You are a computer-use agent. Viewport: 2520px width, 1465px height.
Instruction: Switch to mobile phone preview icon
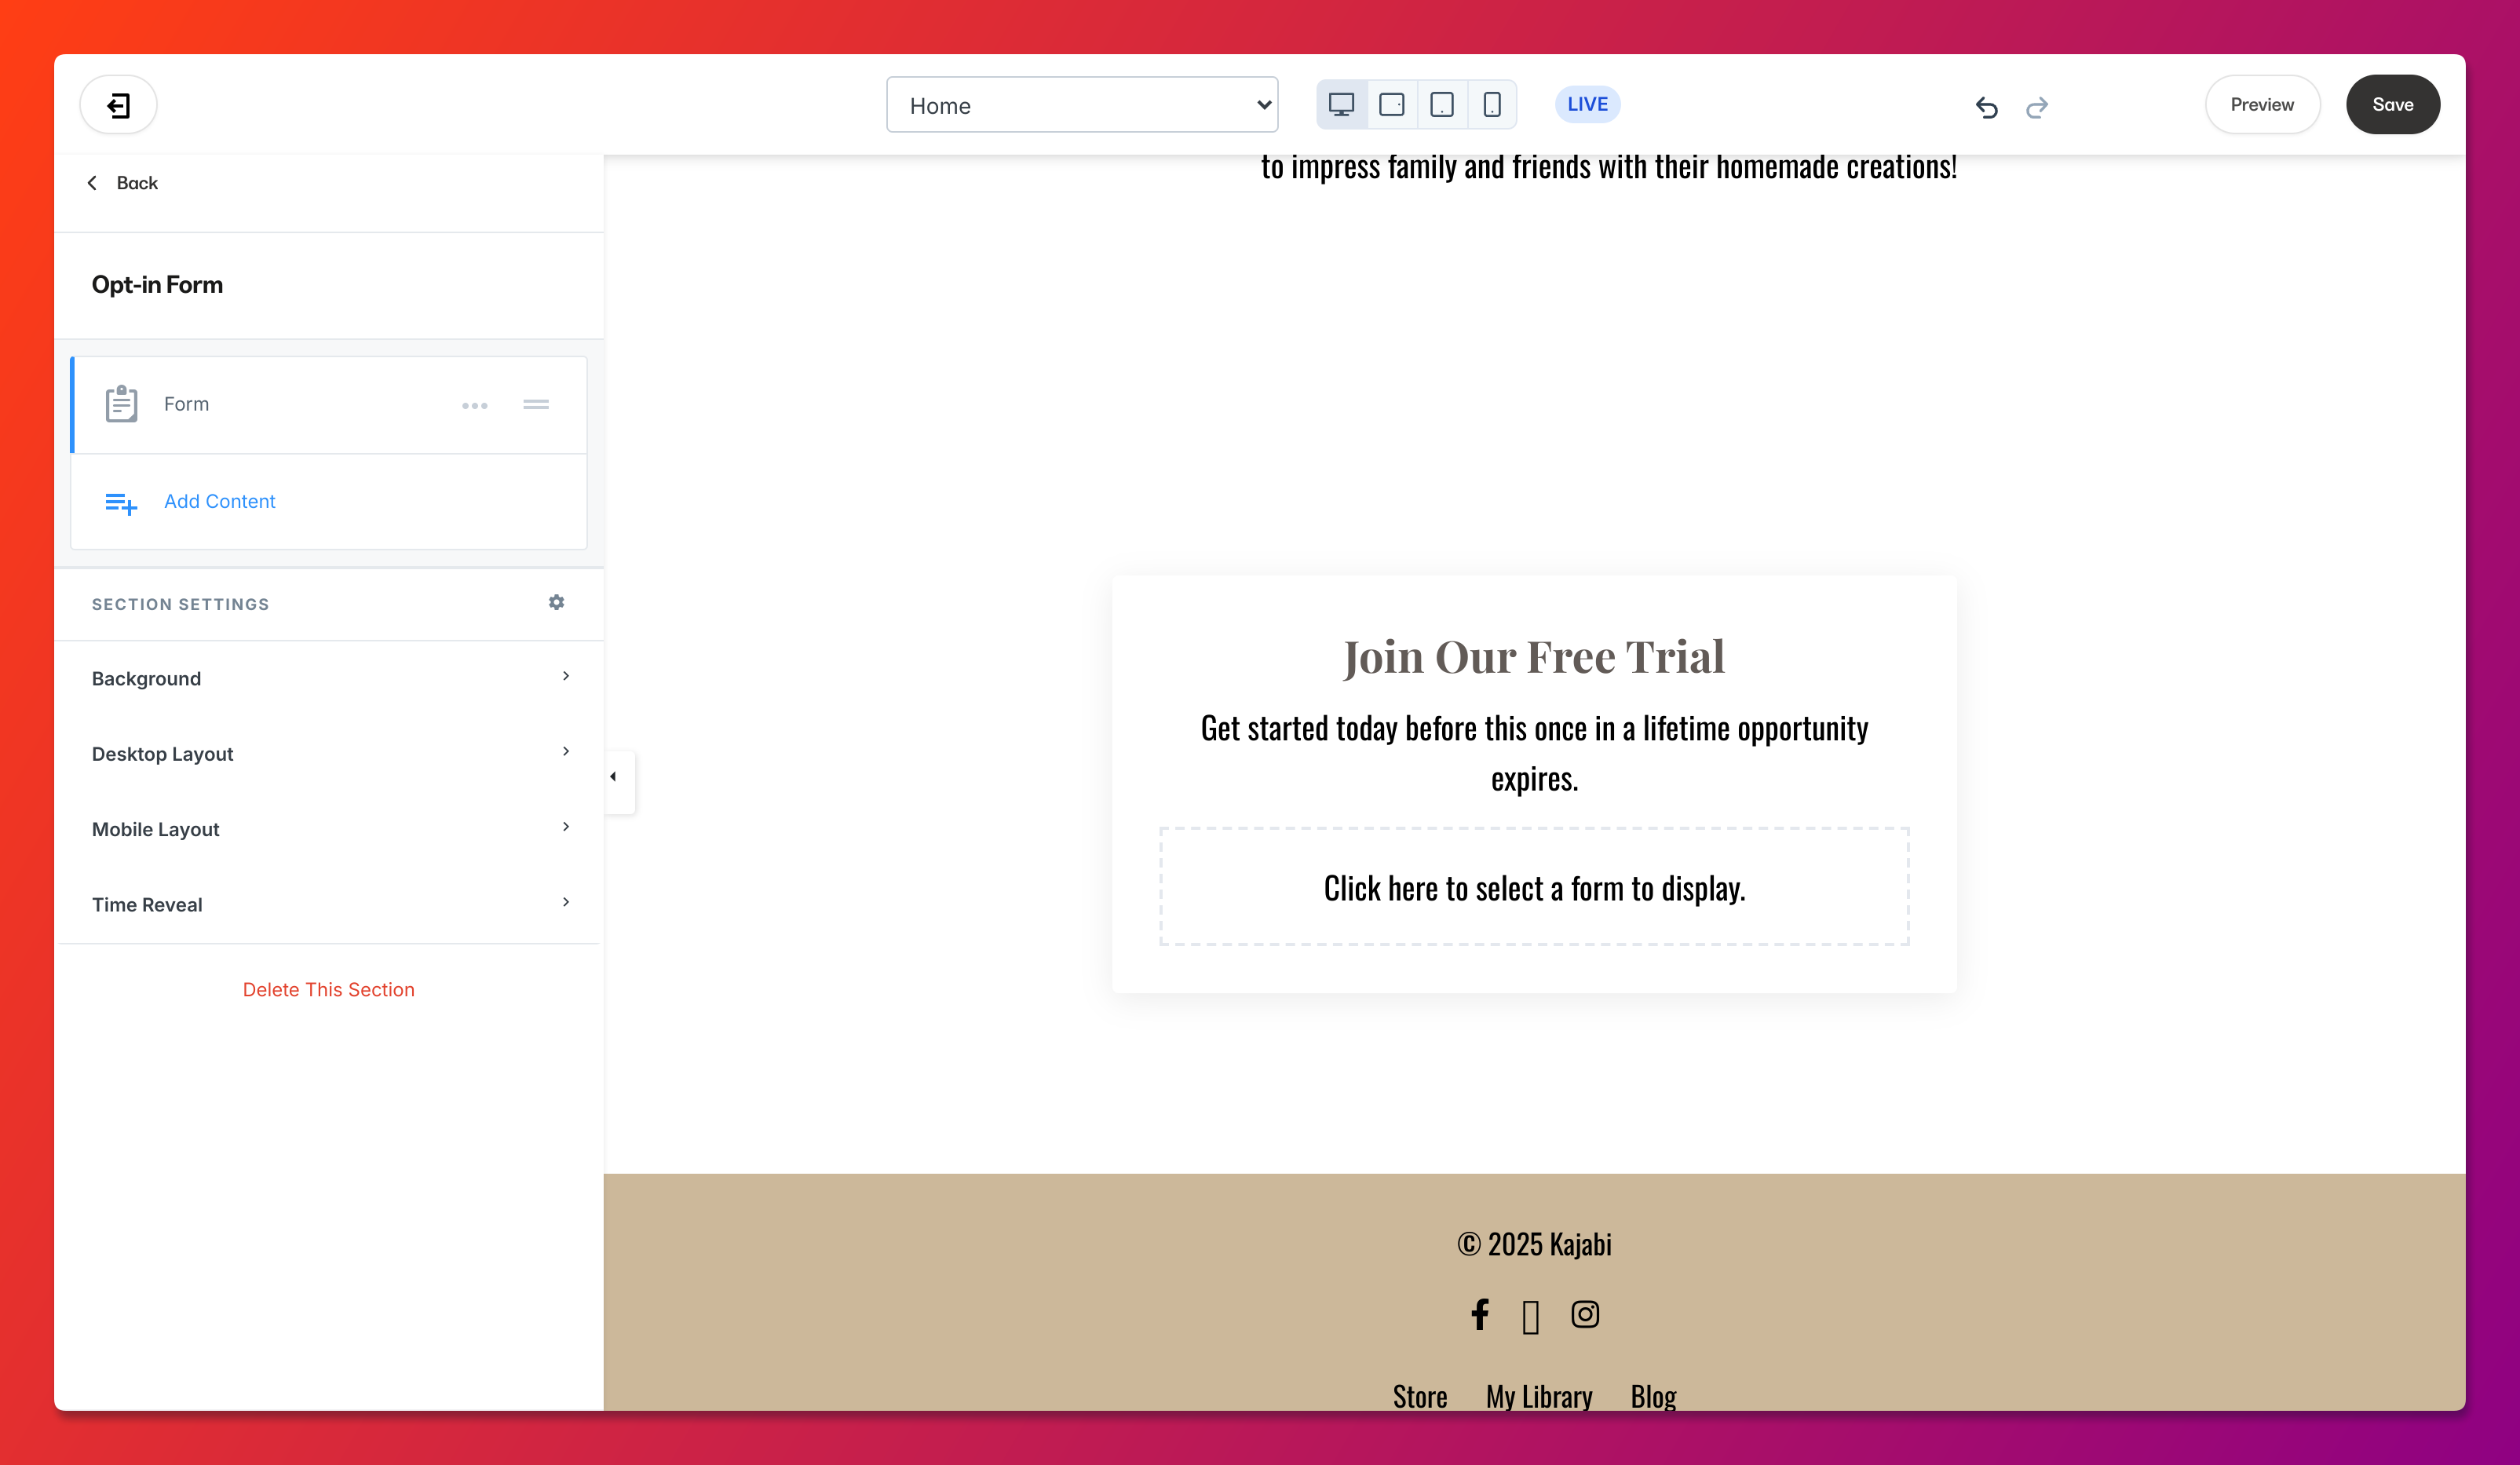[x=1491, y=104]
